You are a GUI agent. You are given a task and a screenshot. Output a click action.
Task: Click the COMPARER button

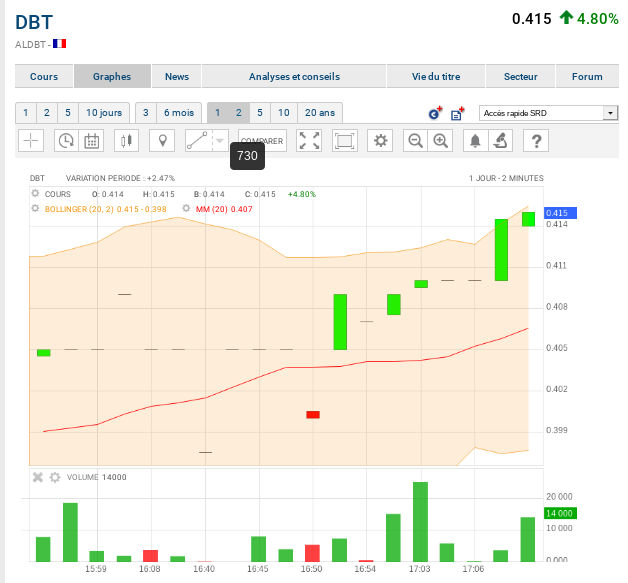tap(263, 141)
